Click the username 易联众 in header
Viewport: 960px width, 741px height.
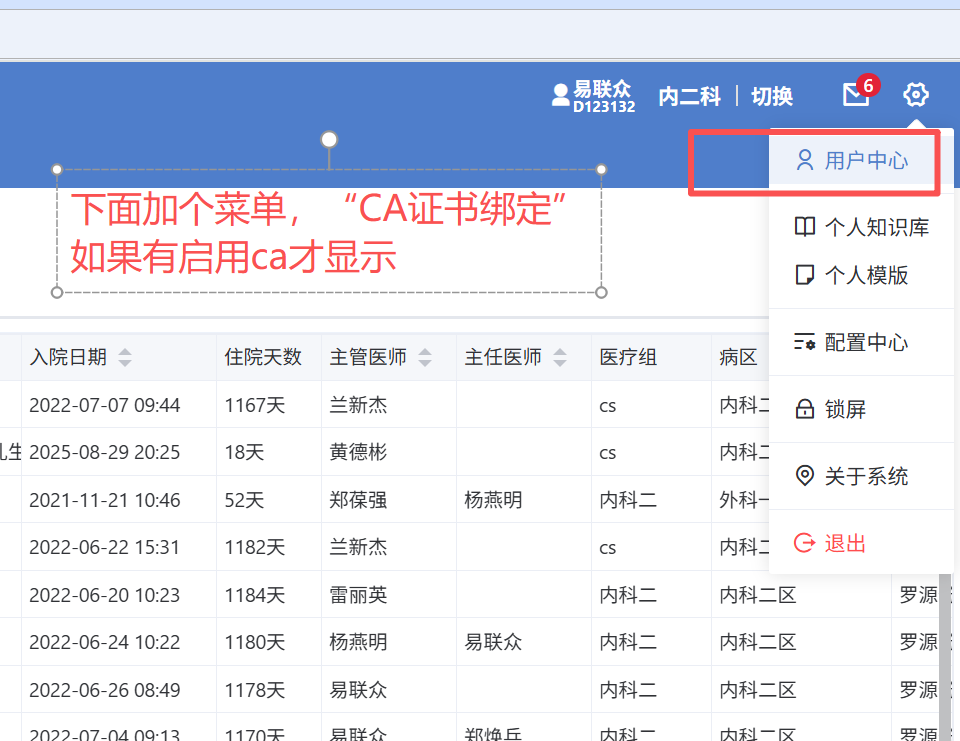click(x=602, y=89)
